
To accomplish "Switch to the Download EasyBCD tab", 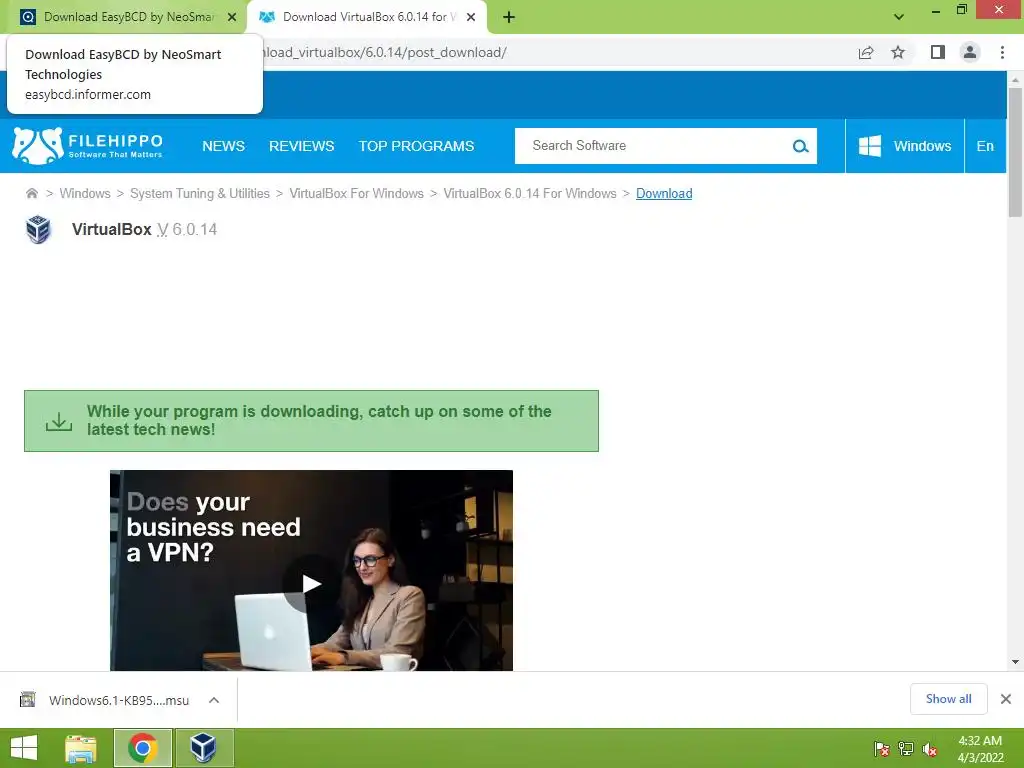I will 124,17.
